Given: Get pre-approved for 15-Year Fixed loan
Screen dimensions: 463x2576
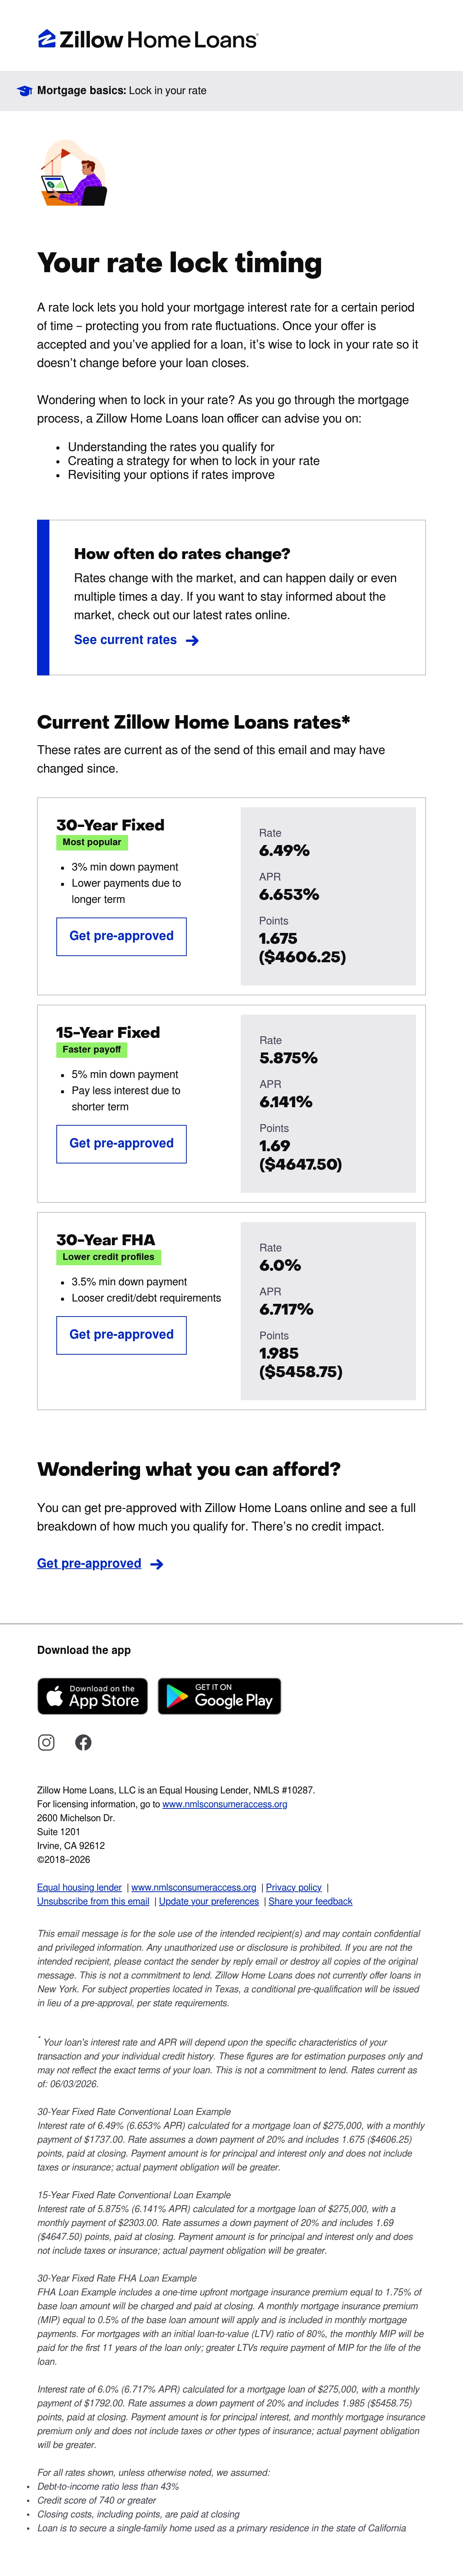Looking at the screenshot, I should 121,1143.
